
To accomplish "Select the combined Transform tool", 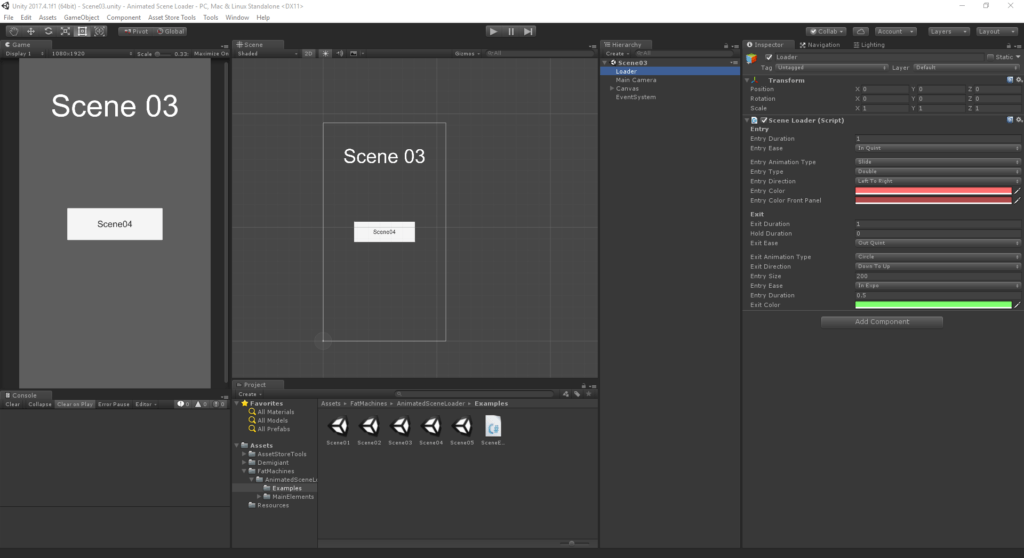I will [99, 31].
